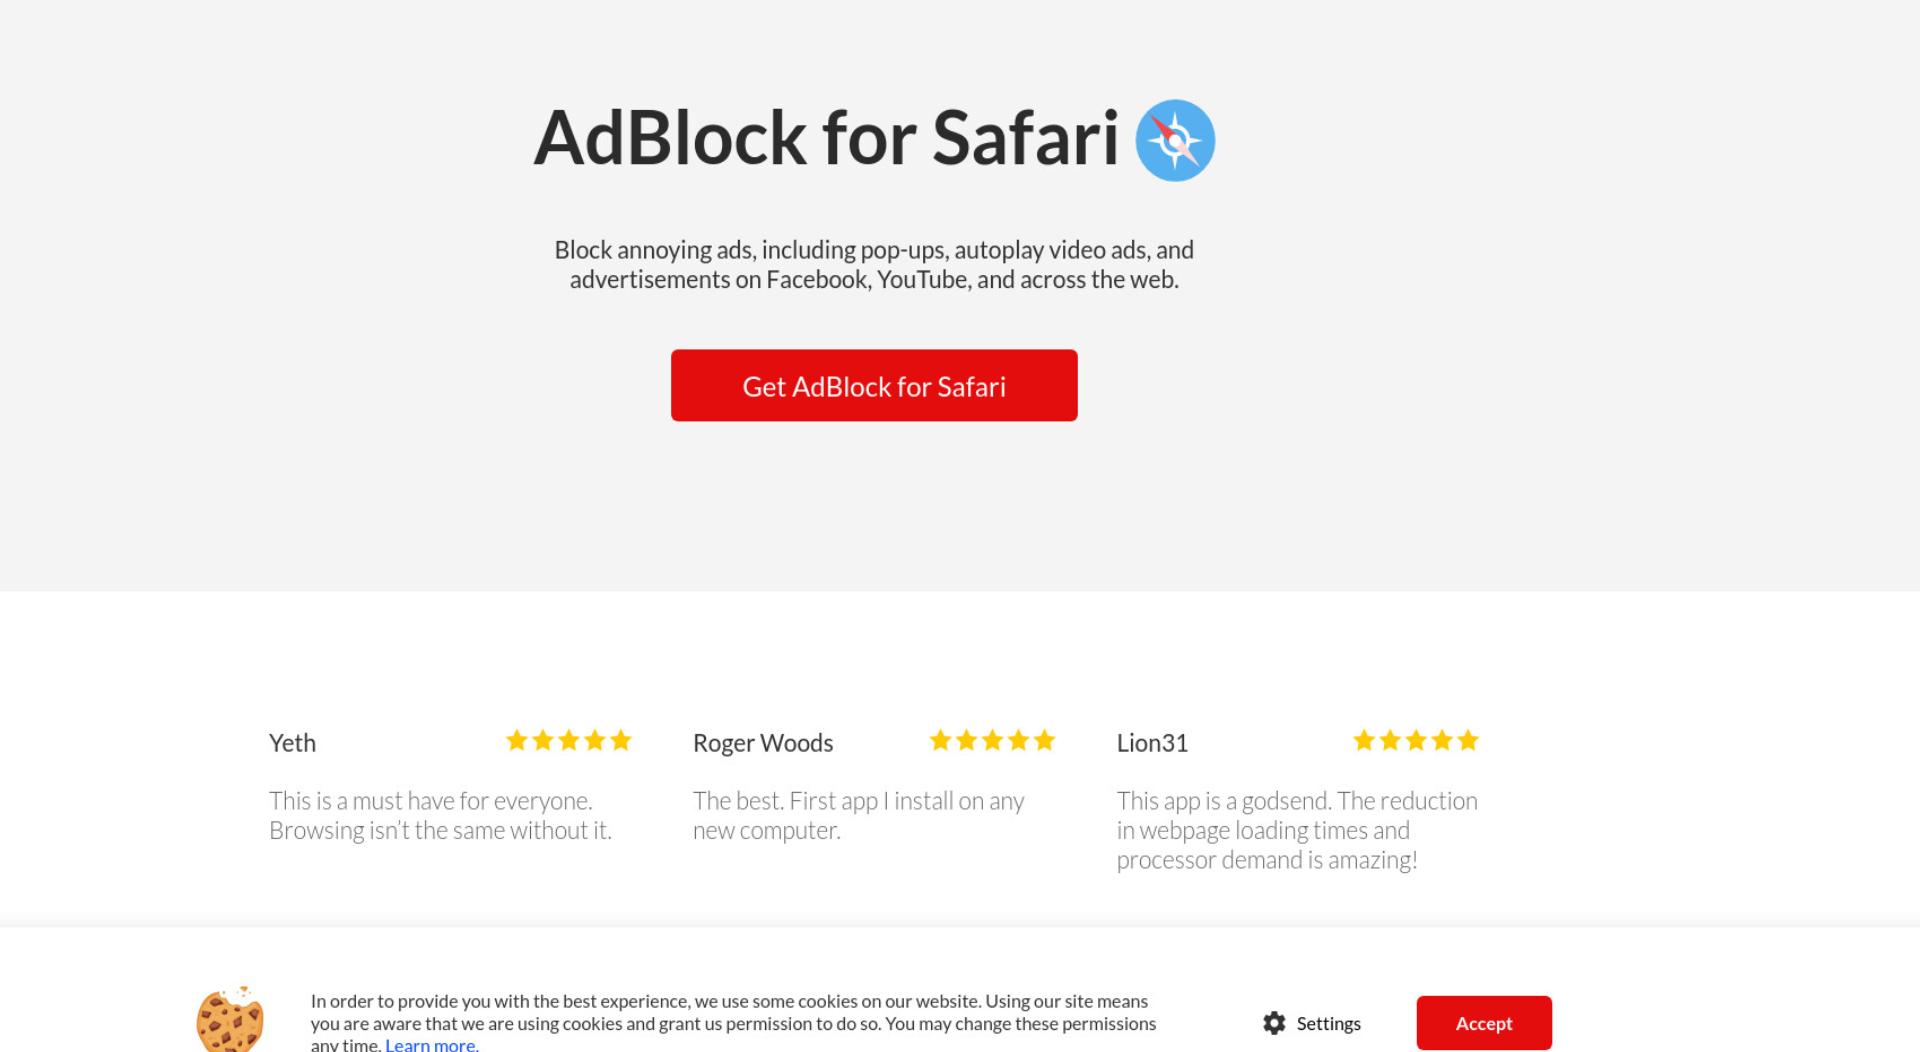Click the cookie icon in the consent banner

coord(230,1019)
